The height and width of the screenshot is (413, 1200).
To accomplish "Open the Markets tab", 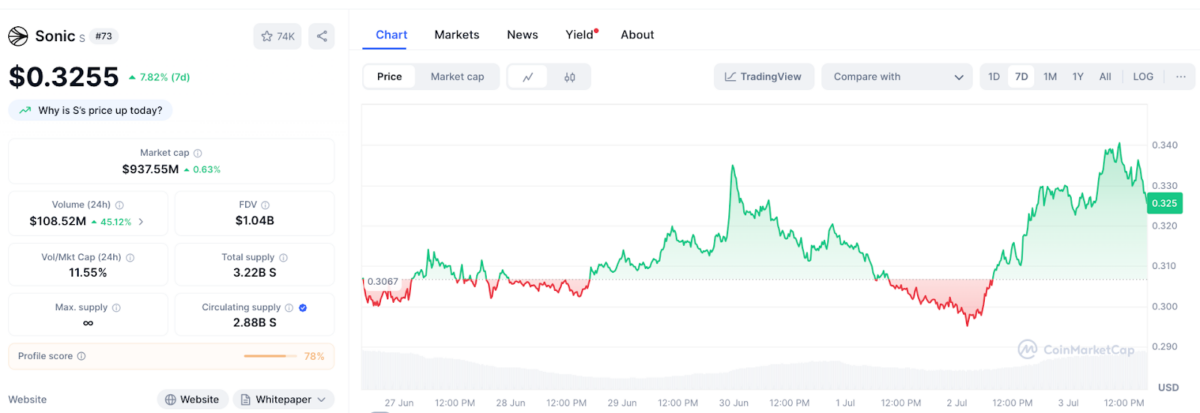I will coord(457,34).
